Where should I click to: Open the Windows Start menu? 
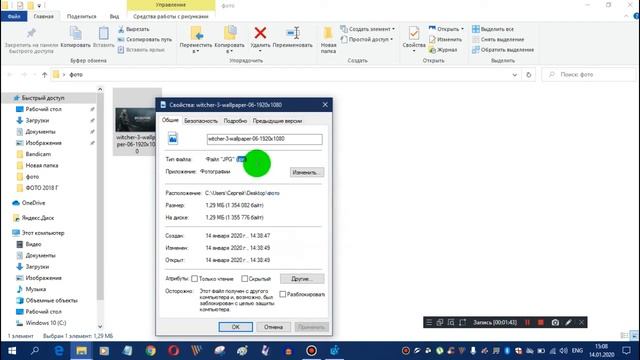(x=12, y=351)
